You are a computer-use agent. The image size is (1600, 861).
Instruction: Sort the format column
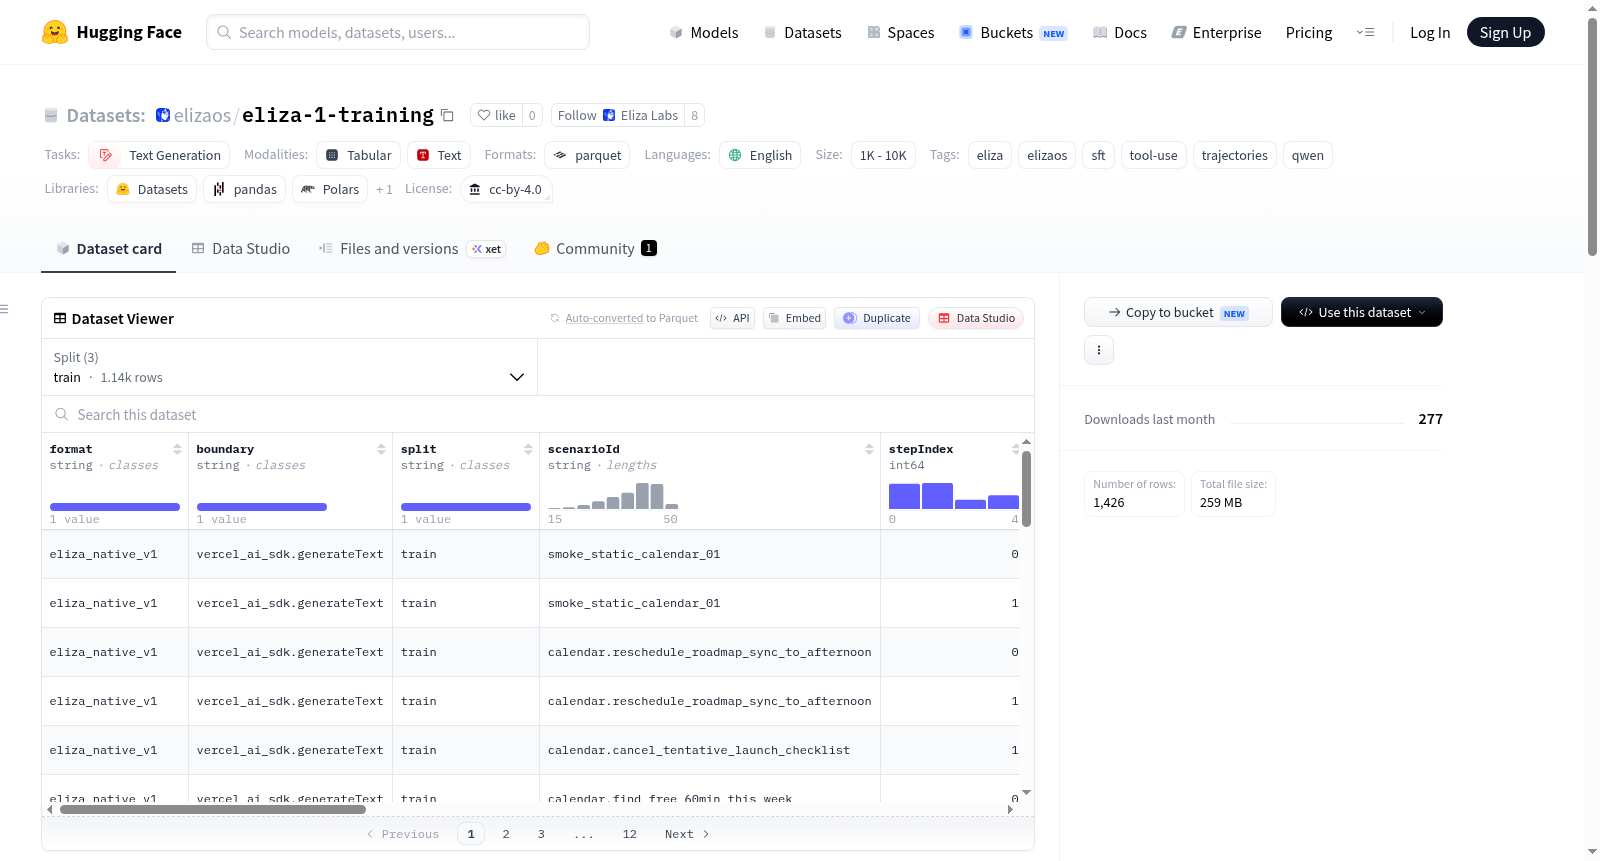pos(177,449)
